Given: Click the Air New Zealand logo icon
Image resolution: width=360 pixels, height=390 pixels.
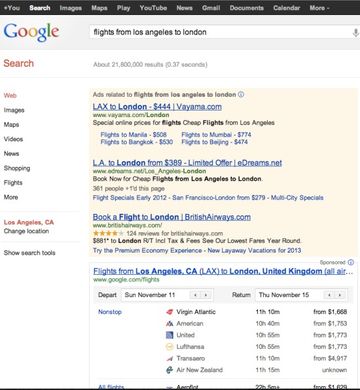Looking at the screenshot, I should (170, 370).
